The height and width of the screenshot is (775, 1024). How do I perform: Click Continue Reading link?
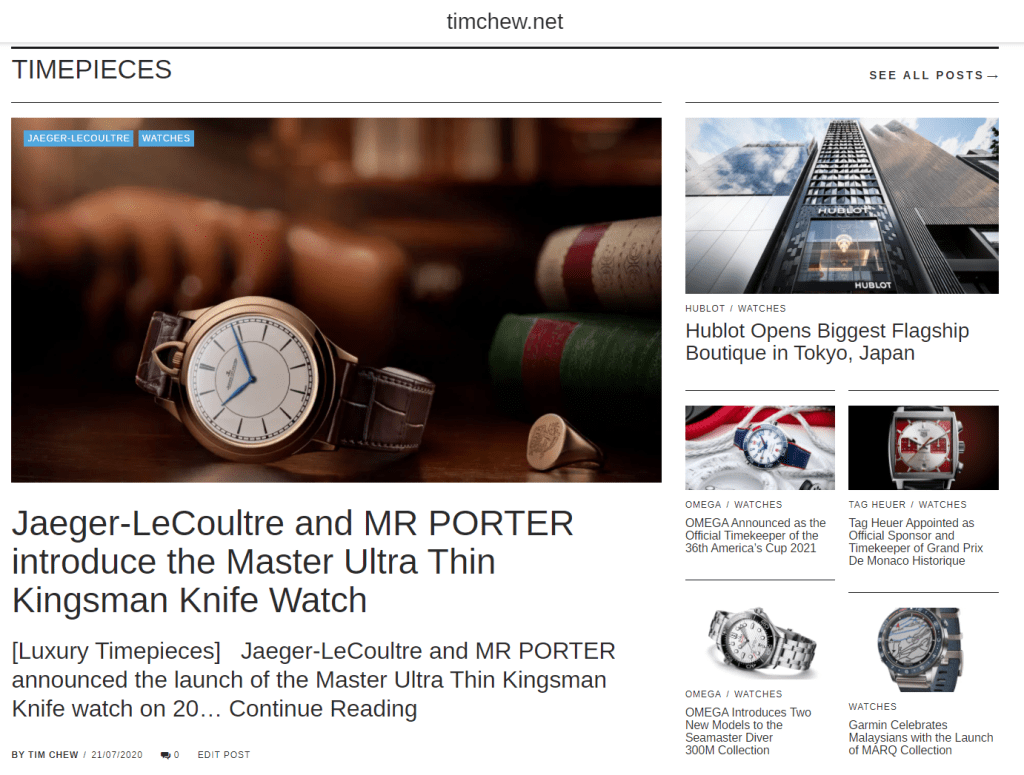[x=323, y=708]
